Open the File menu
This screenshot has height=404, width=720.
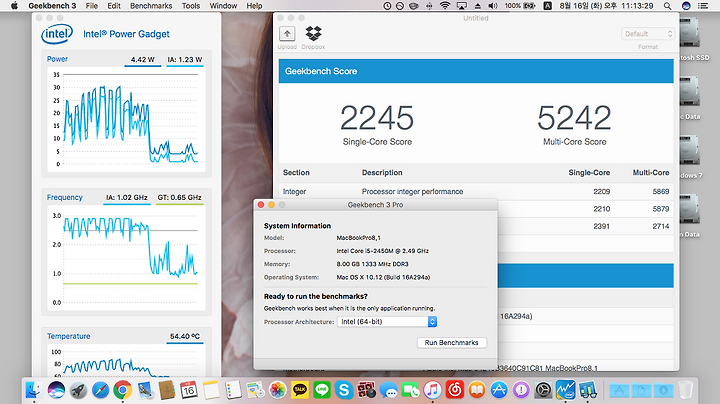coord(92,6)
